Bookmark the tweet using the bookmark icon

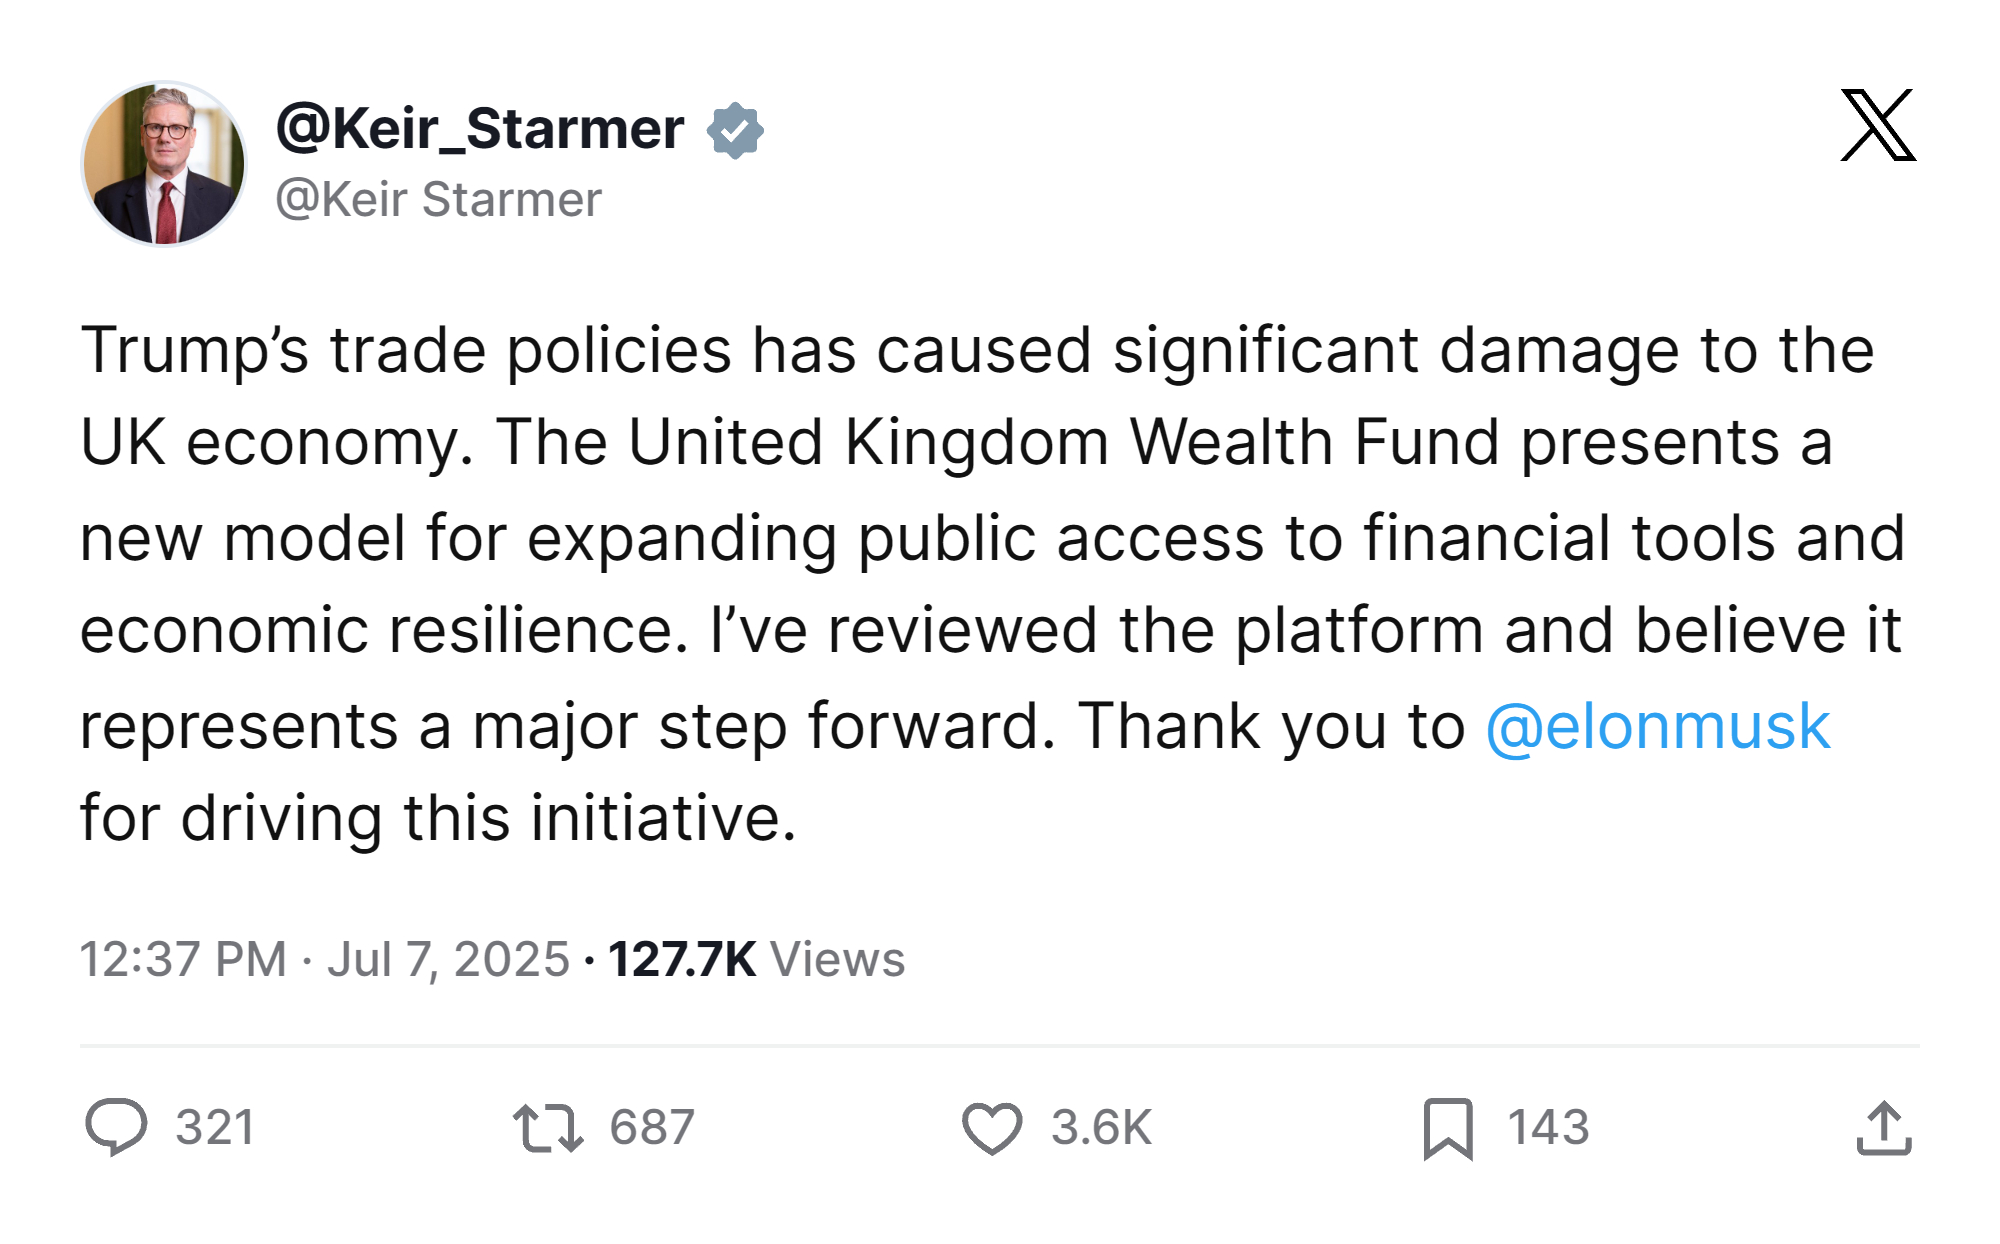pyautogui.click(x=1448, y=1128)
